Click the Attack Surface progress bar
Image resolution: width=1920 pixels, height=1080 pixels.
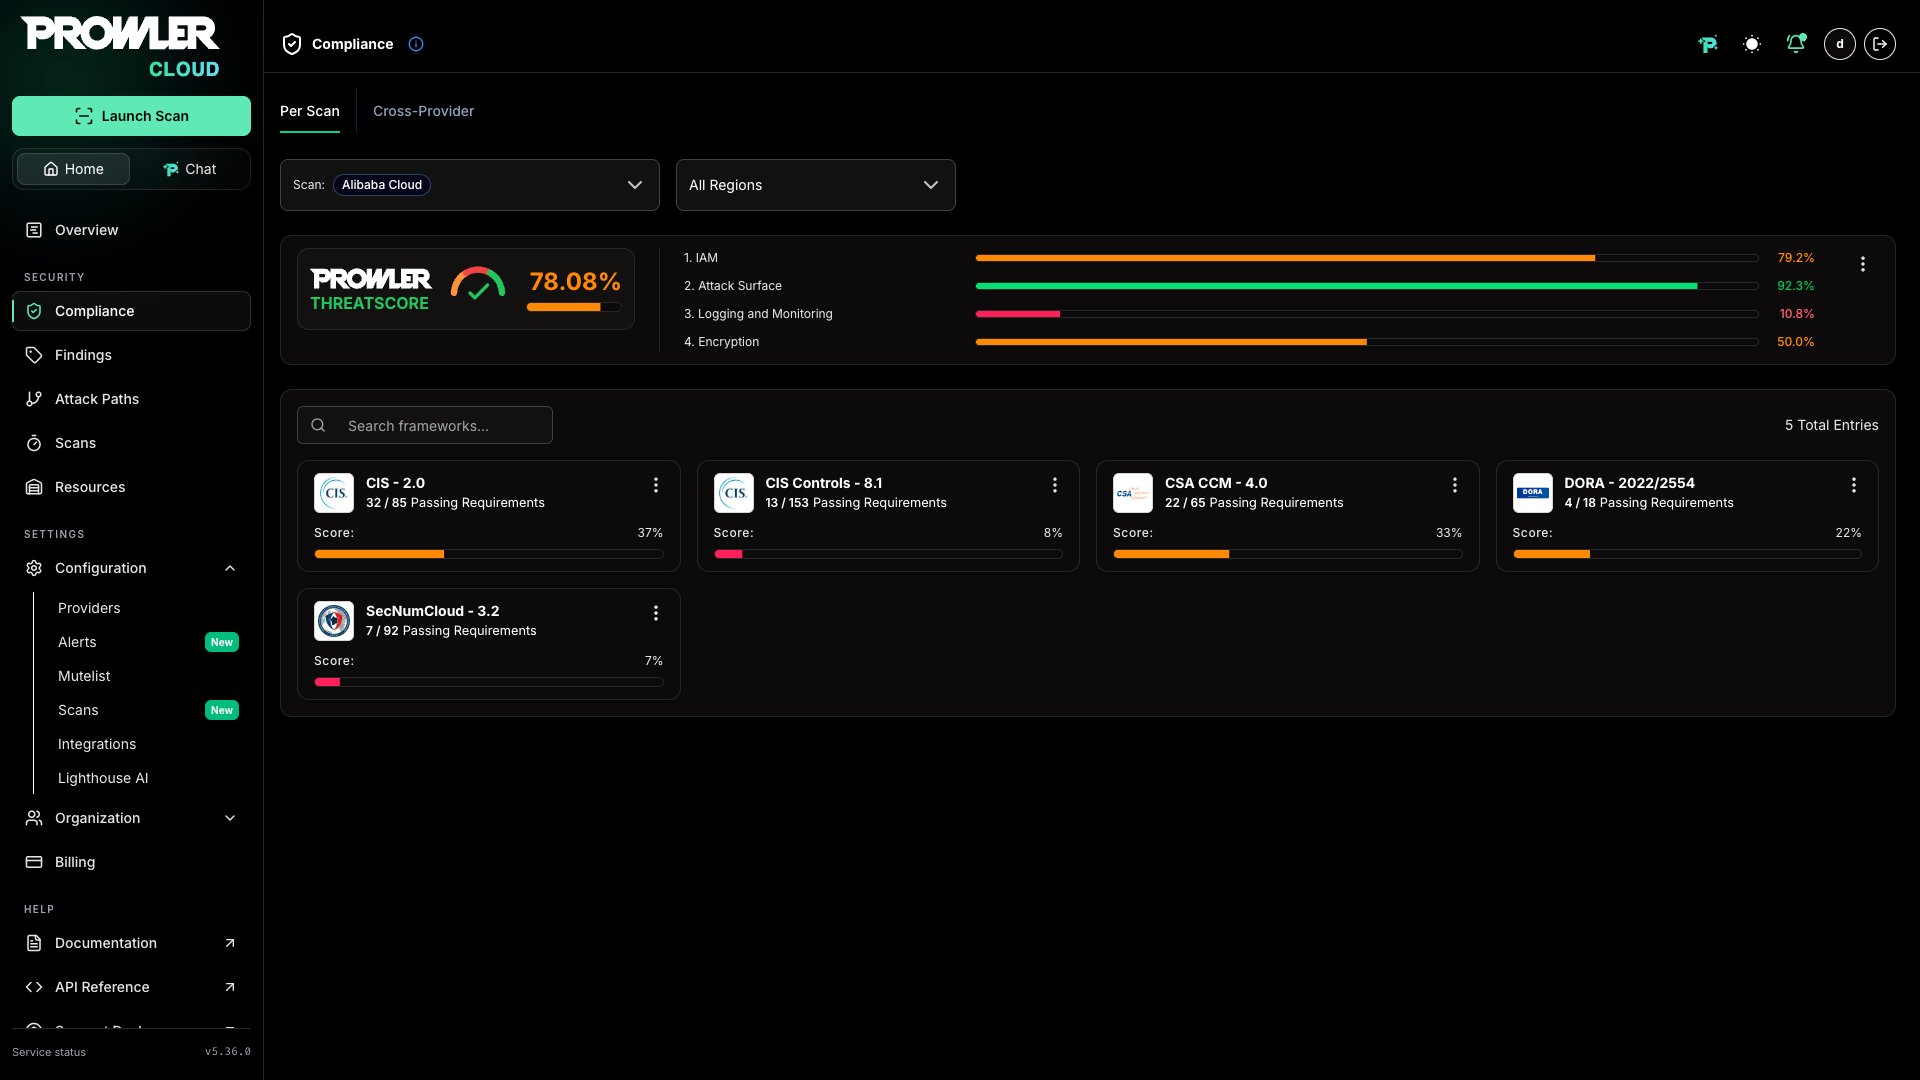[x=1367, y=286]
